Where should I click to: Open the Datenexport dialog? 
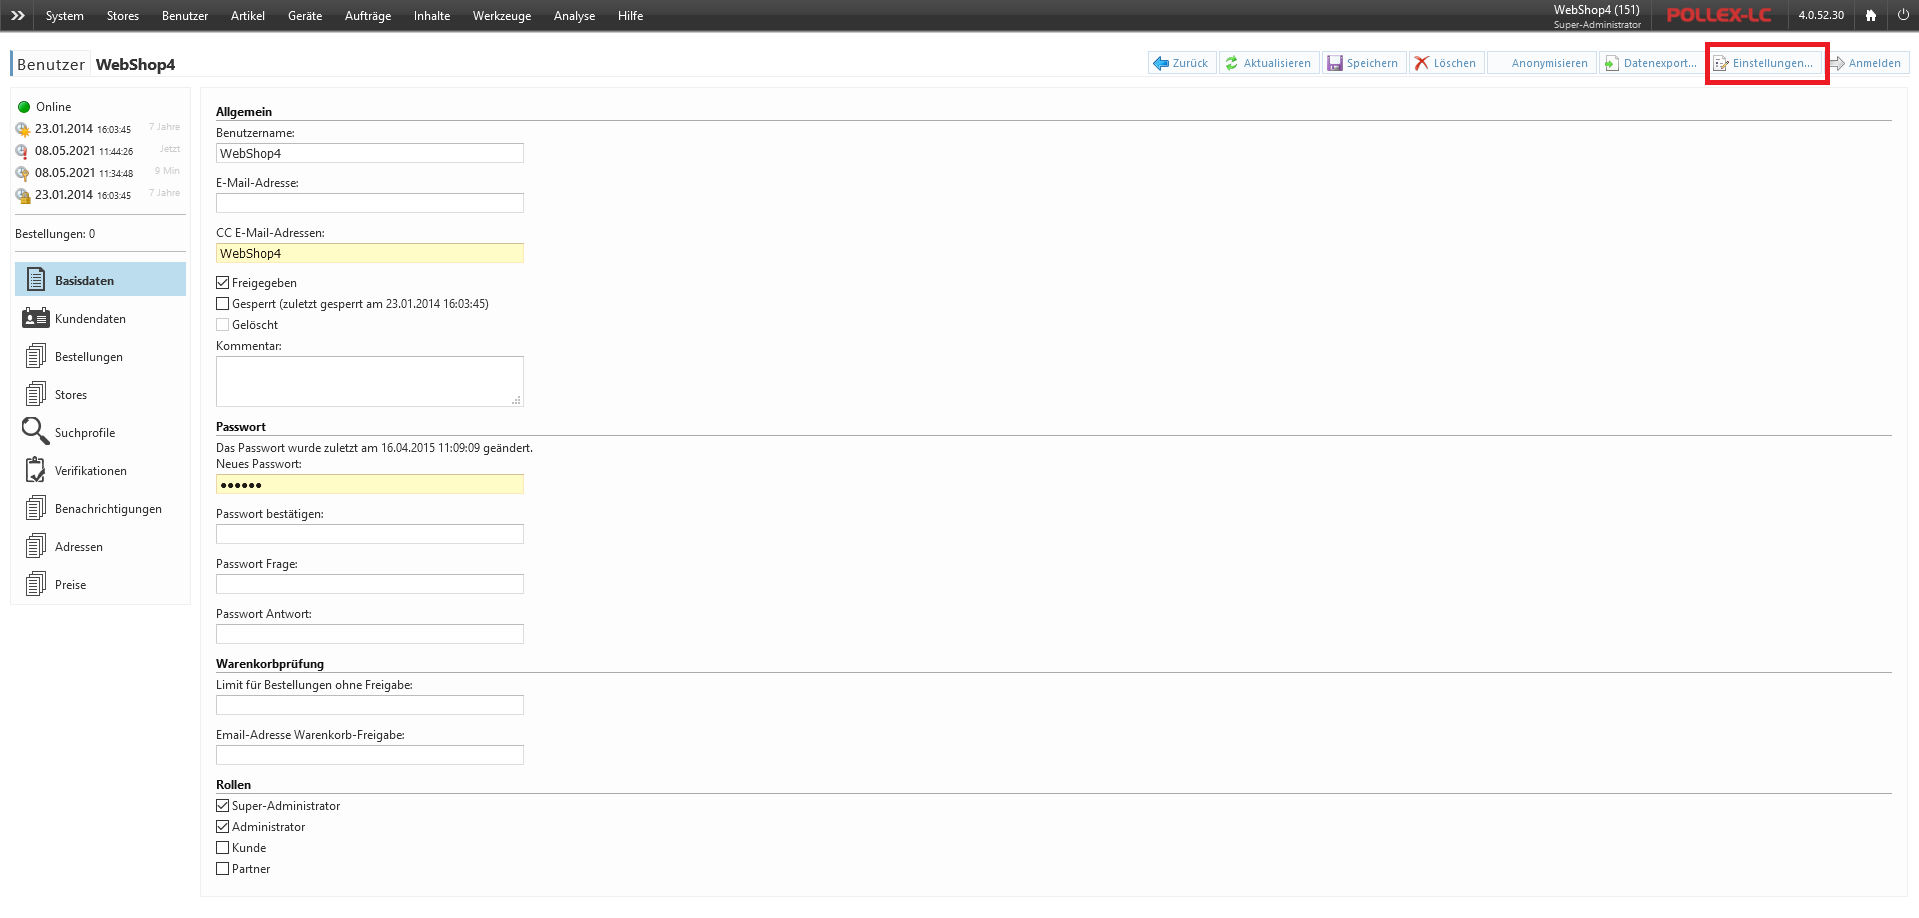click(1651, 63)
